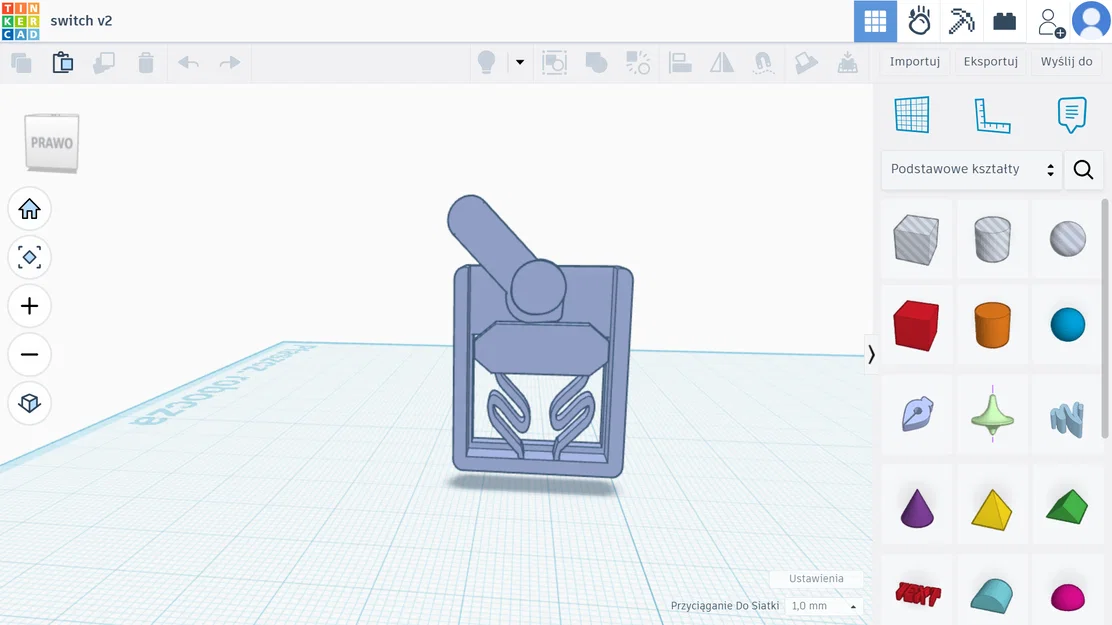The height and width of the screenshot is (625, 1112).
Task: Select the Workplane tool icon
Action: [x=912, y=114]
